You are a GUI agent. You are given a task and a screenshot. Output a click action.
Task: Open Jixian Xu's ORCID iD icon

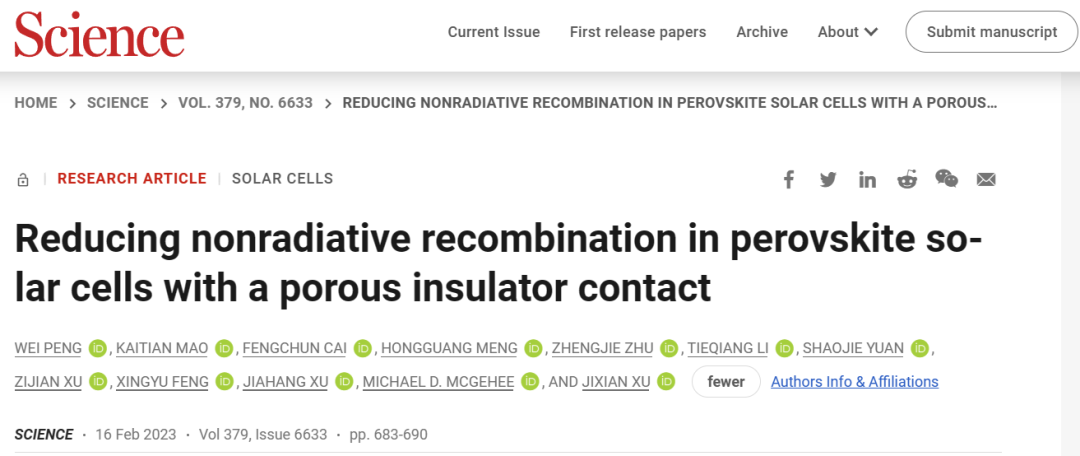click(665, 381)
